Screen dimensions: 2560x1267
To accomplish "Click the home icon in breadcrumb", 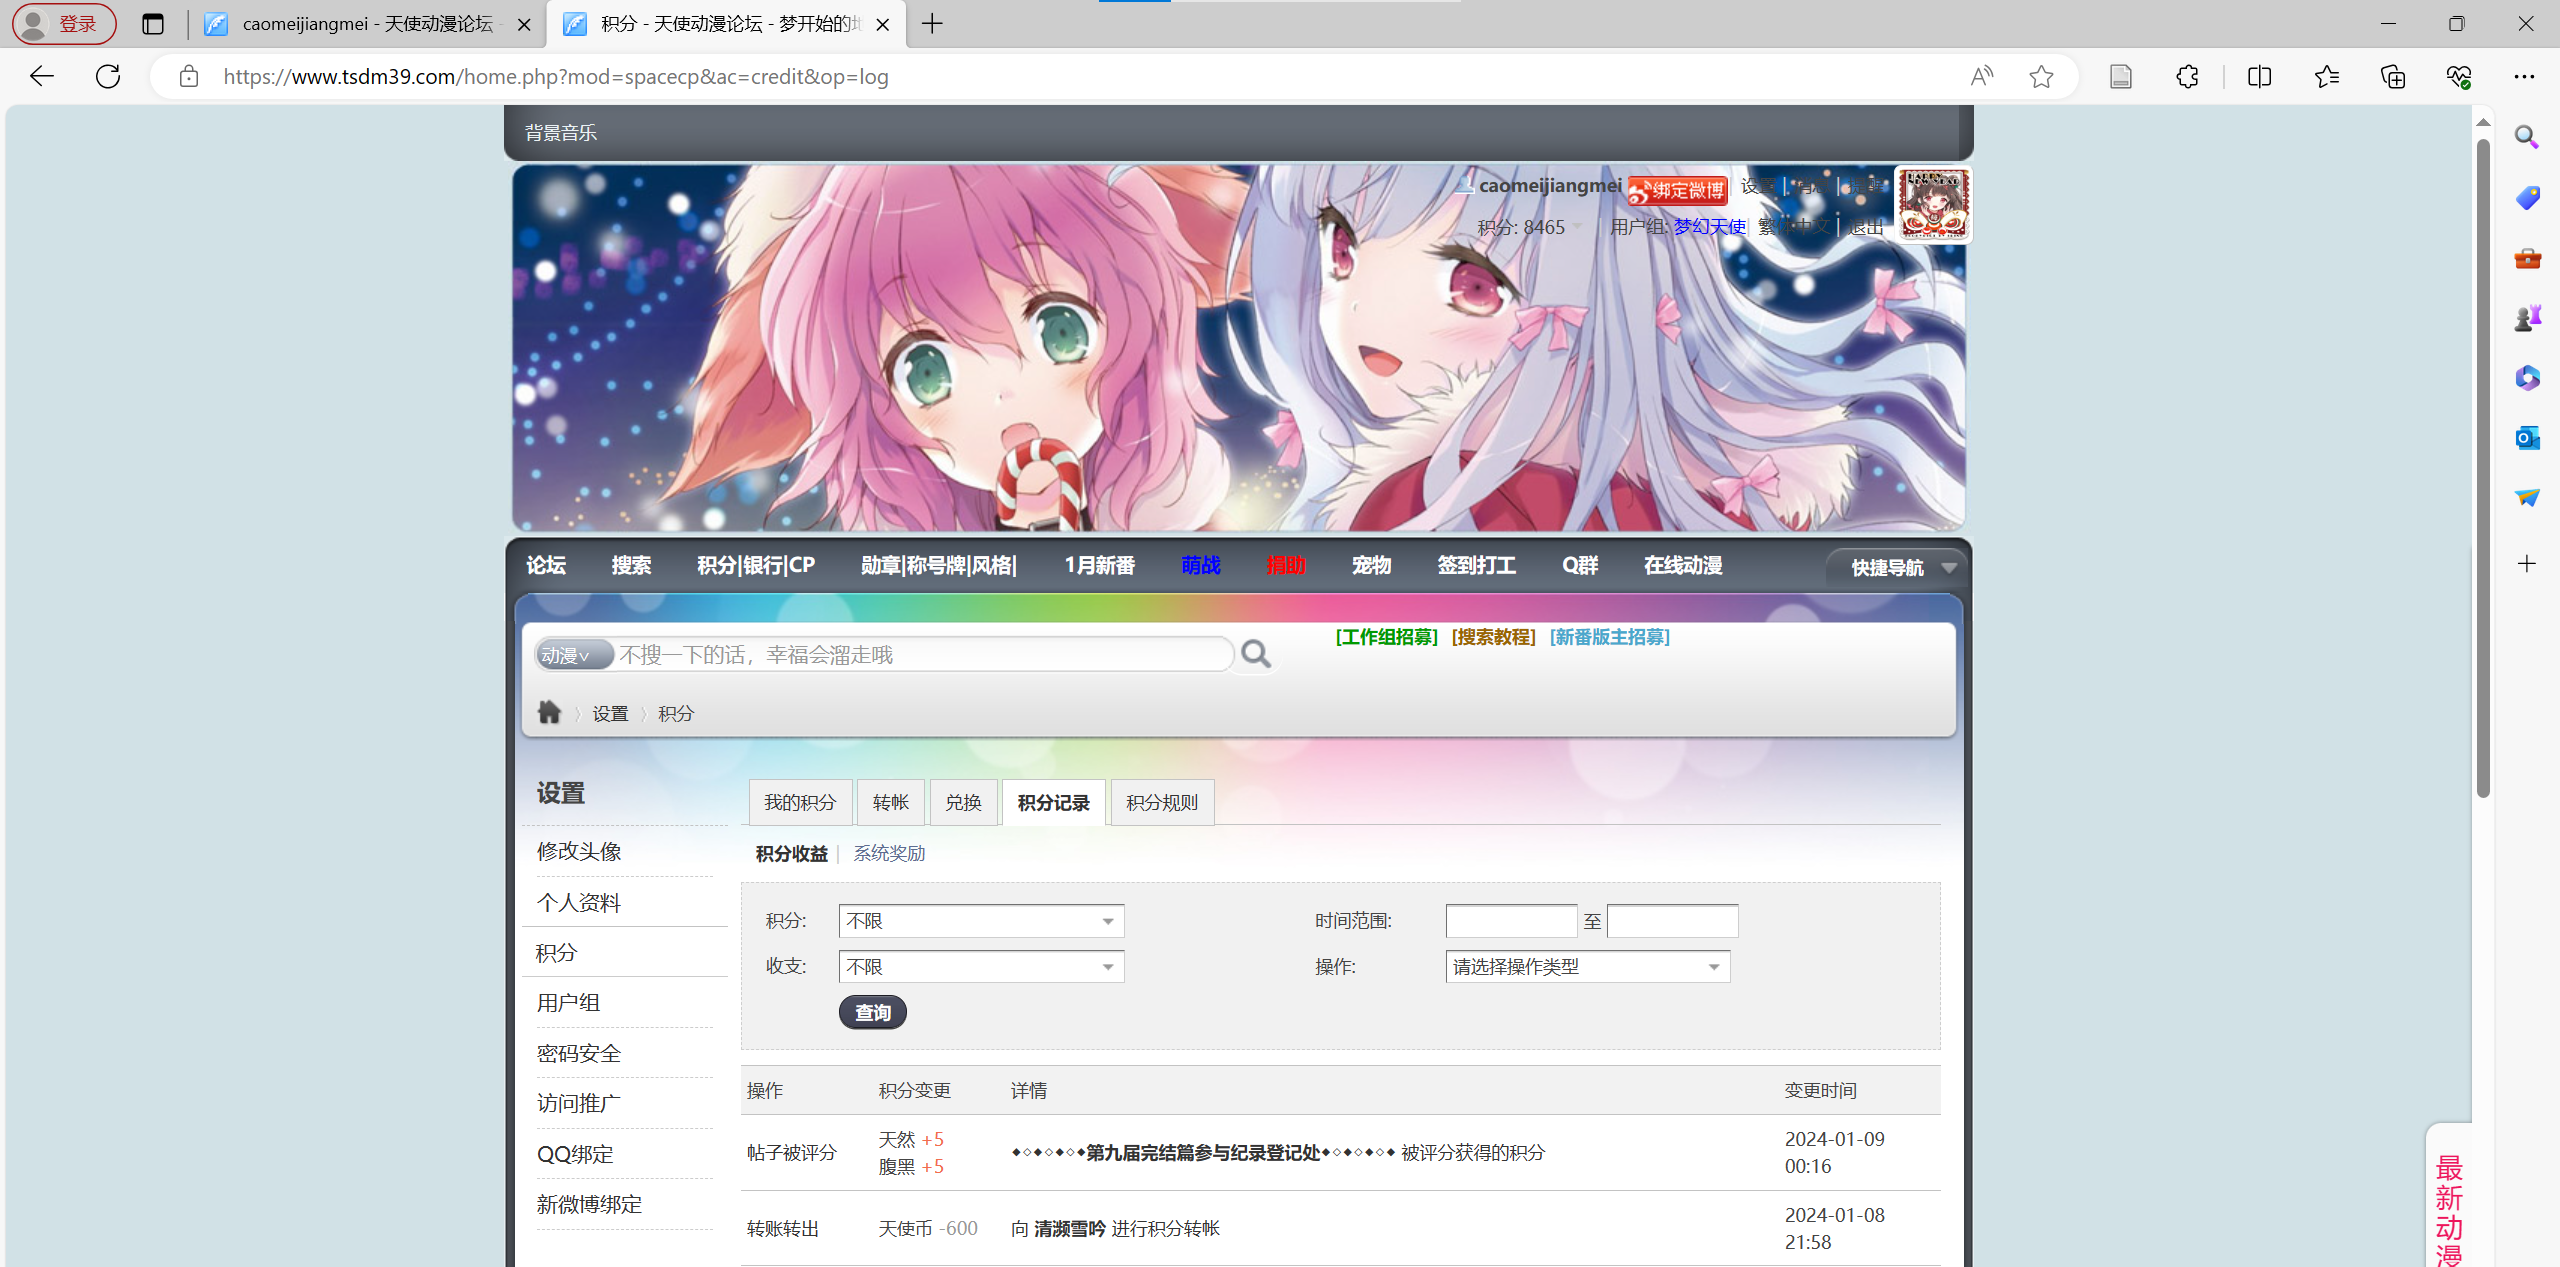I will point(549,712).
